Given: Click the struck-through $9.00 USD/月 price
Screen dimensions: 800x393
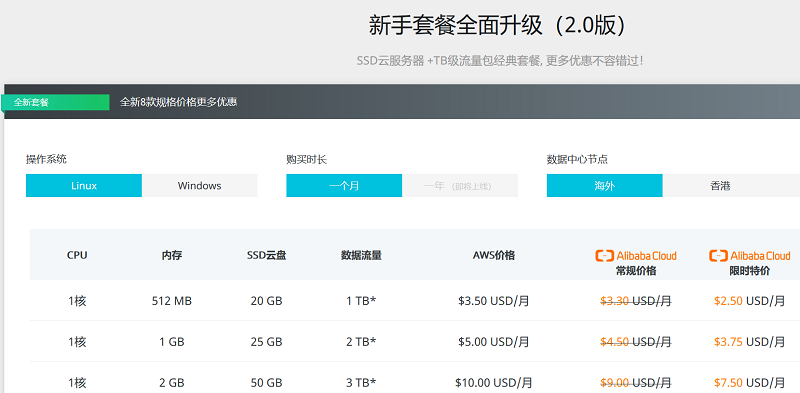Looking at the screenshot, I should click(x=636, y=383).
